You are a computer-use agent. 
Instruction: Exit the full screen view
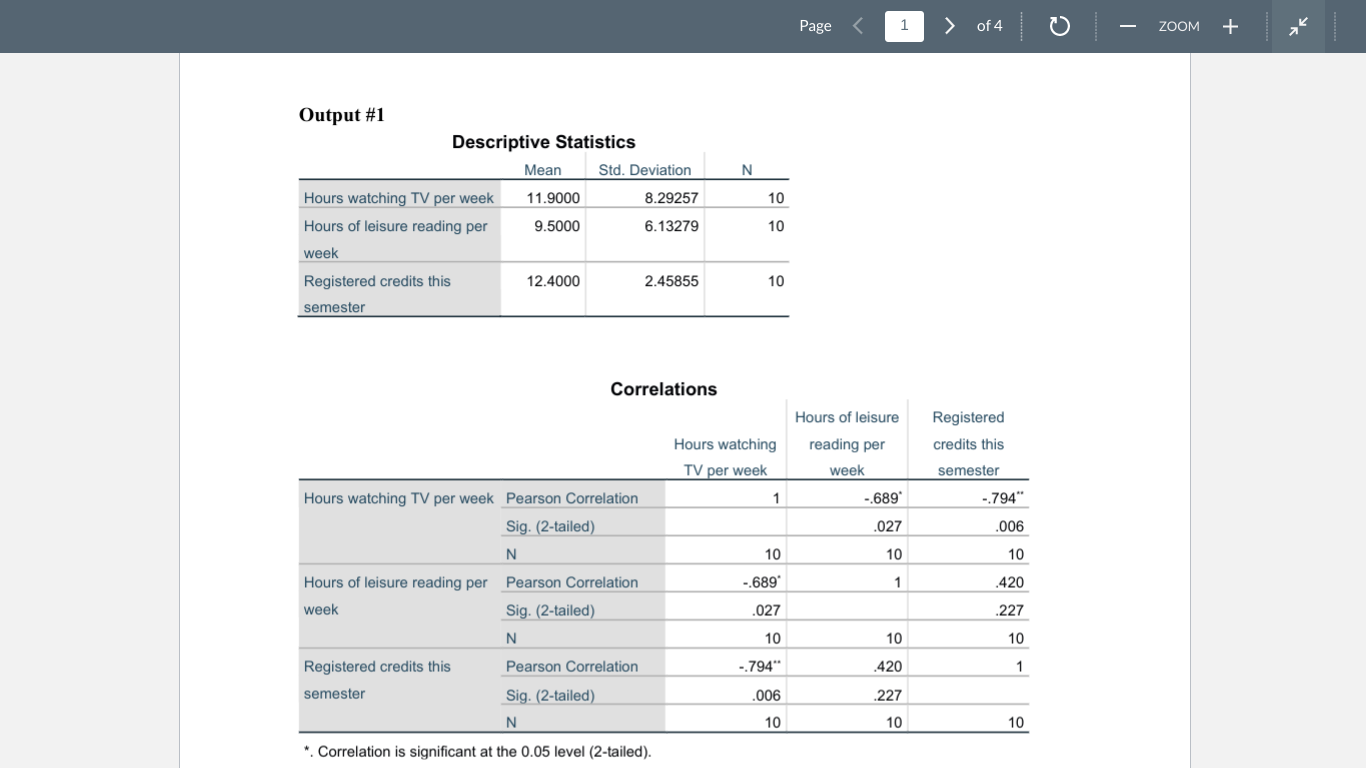tap(1298, 26)
